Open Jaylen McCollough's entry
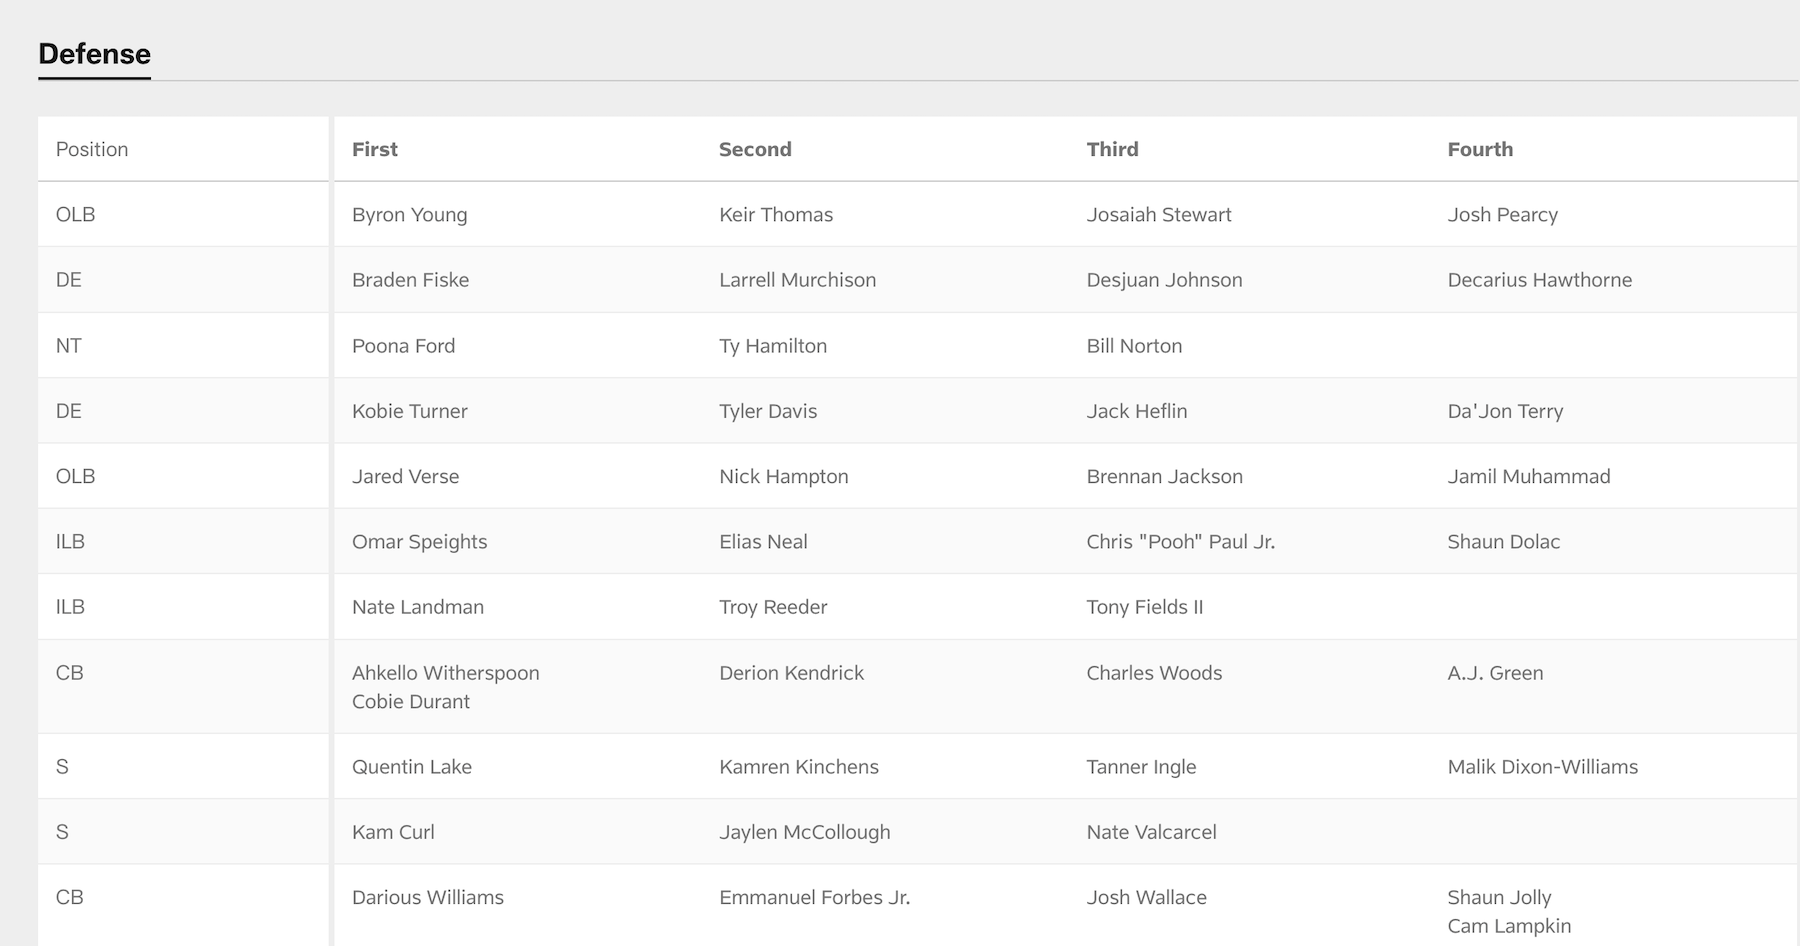 804,832
